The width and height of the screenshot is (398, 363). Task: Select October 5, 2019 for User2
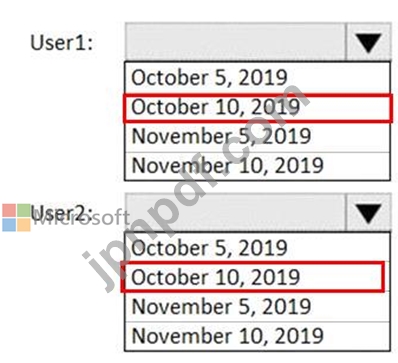click(257, 248)
